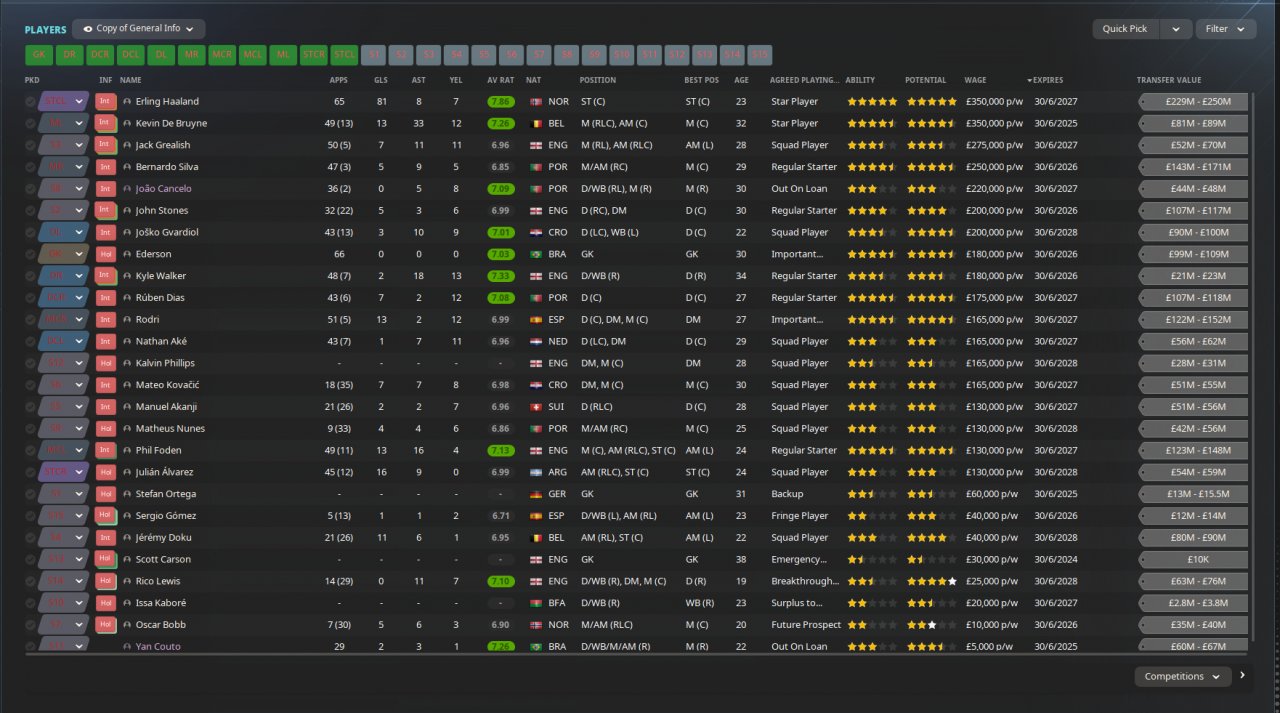Image resolution: width=1280 pixels, height=713 pixels.
Task: Toggle picked checkmark for Jack Grealish
Action: [30, 145]
